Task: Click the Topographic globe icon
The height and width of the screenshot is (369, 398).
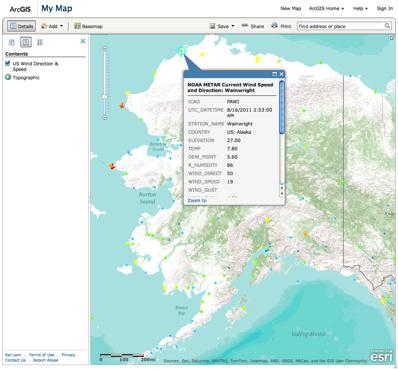Action: point(8,77)
